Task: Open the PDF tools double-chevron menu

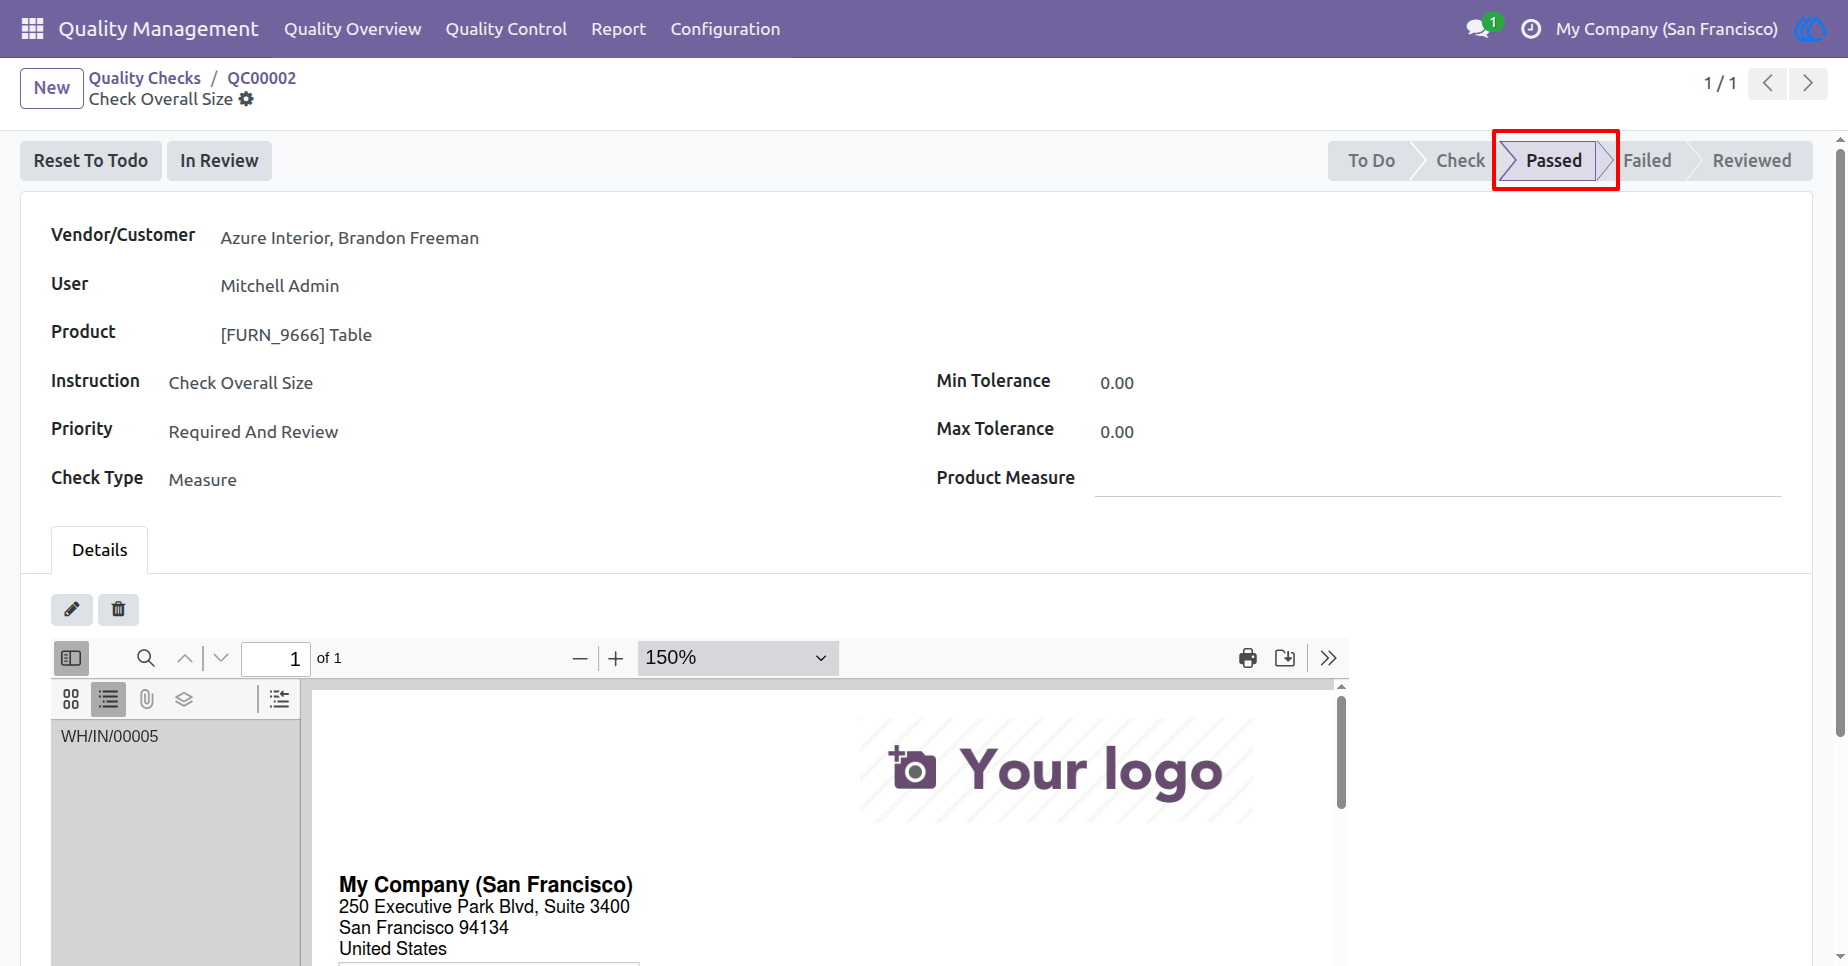Action: (x=1328, y=658)
